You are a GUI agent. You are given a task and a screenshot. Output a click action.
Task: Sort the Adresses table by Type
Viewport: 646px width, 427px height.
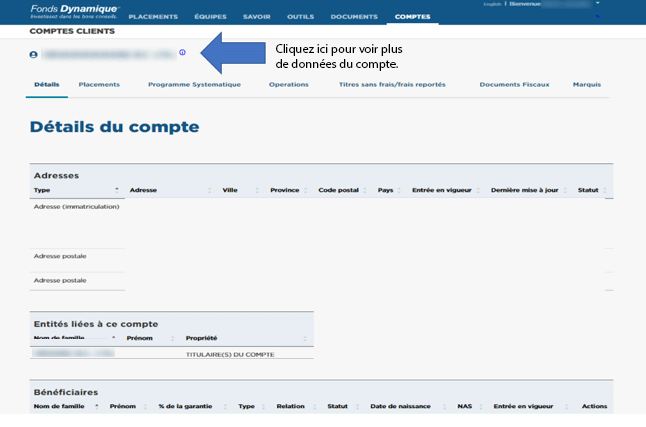117,190
